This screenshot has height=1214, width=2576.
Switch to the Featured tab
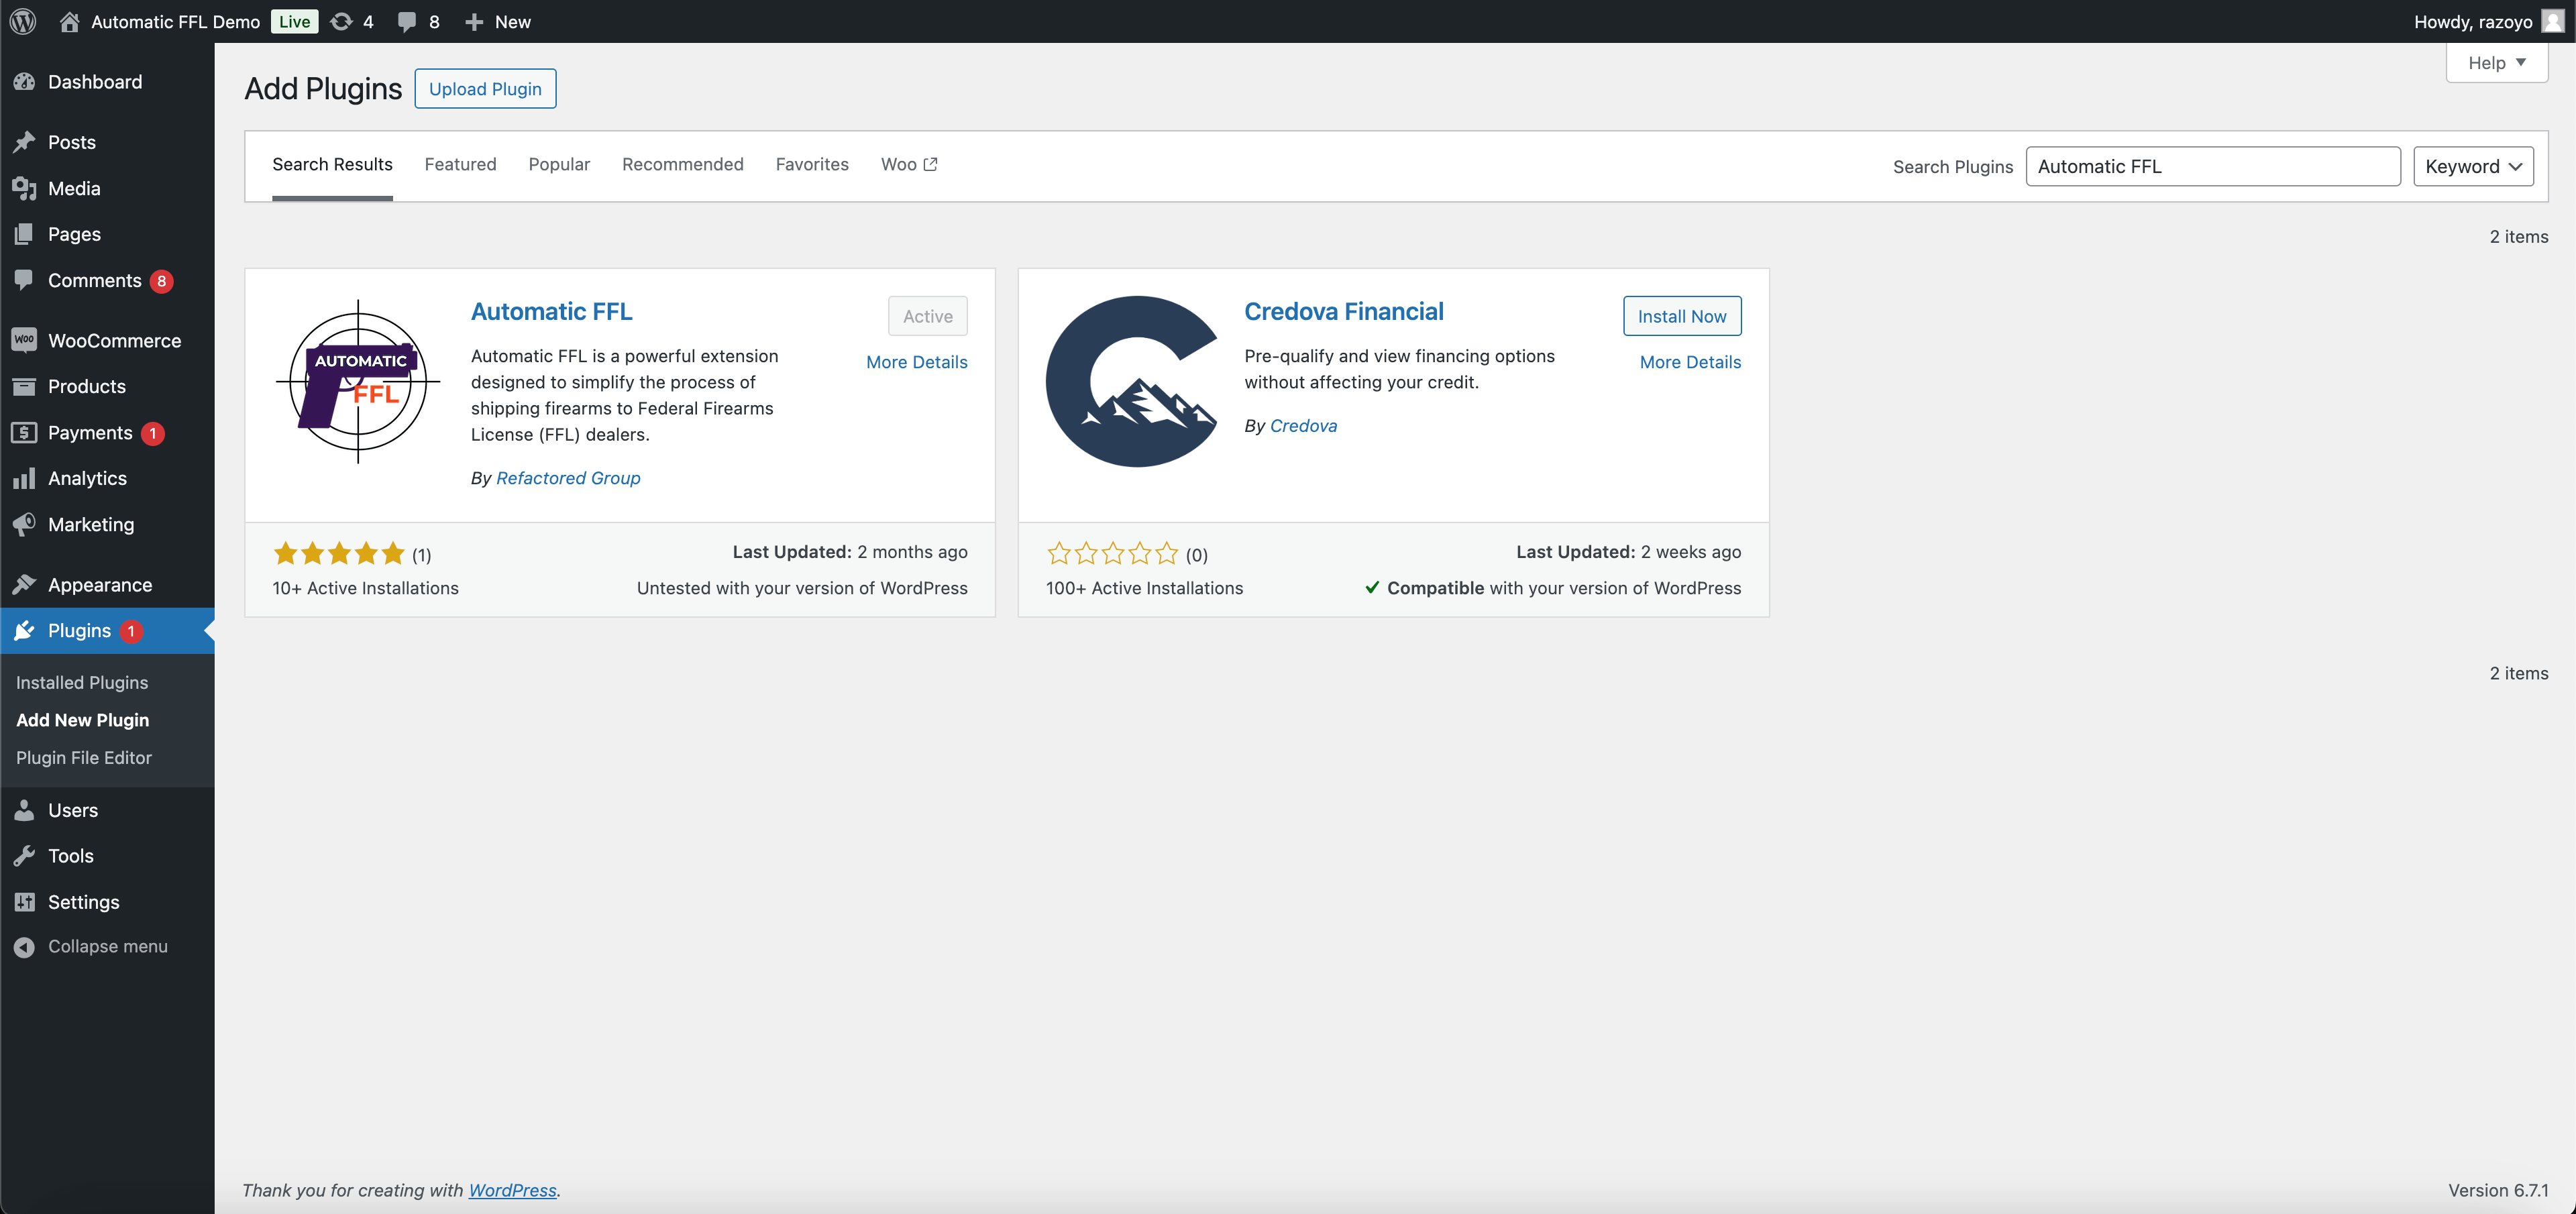[x=460, y=164]
